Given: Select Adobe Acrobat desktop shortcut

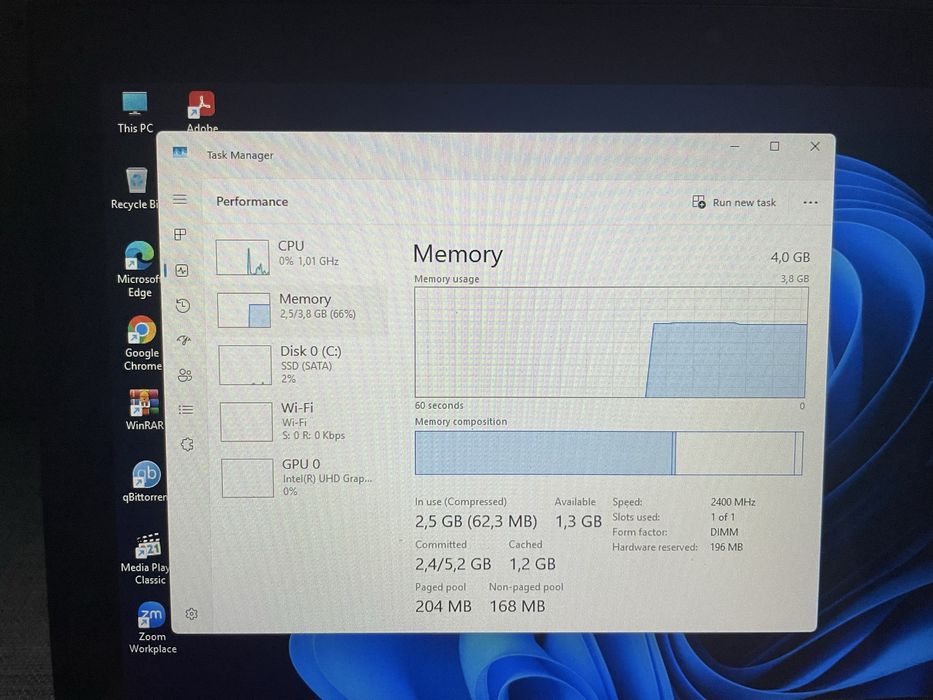Looking at the screenshot, I should click(x=202, y=111).
